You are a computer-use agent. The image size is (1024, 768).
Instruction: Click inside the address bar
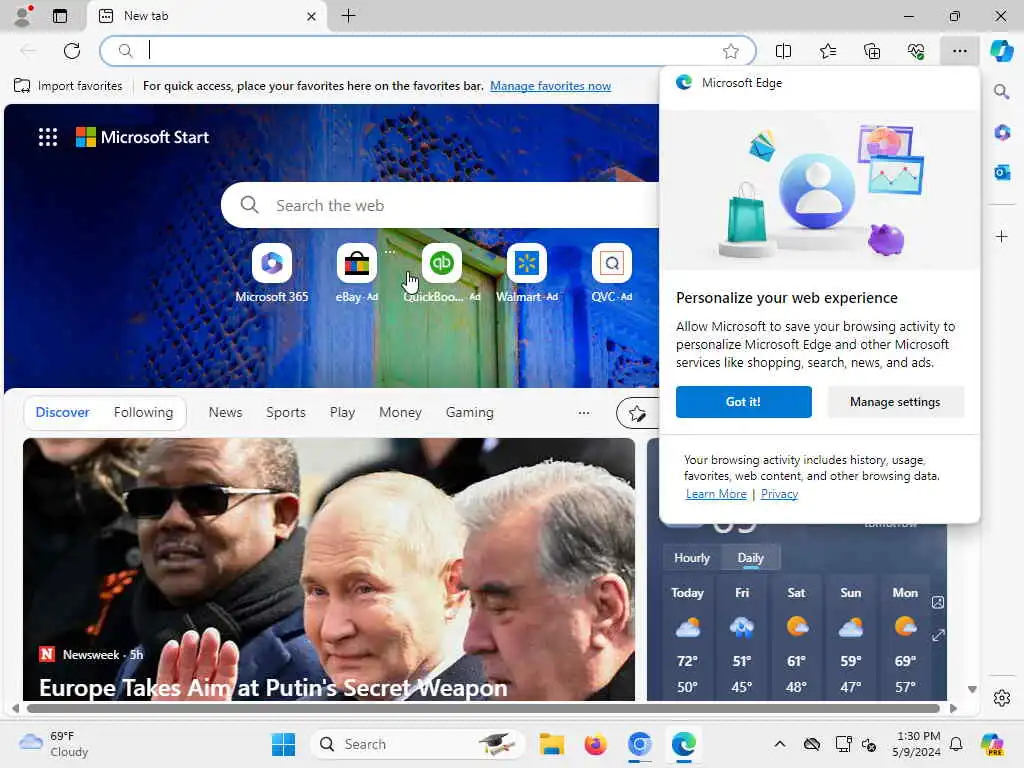(x=428, y=51)
